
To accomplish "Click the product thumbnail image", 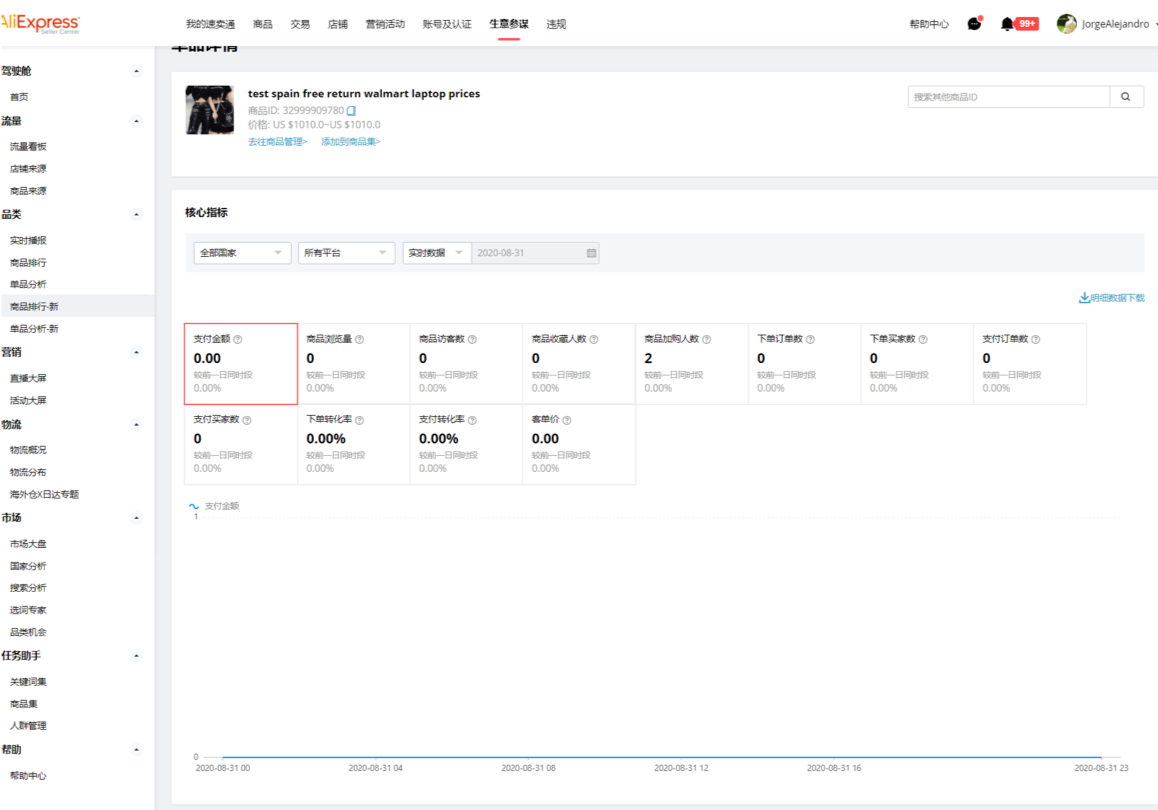I will pyautogui.click(x=210, y=110).
